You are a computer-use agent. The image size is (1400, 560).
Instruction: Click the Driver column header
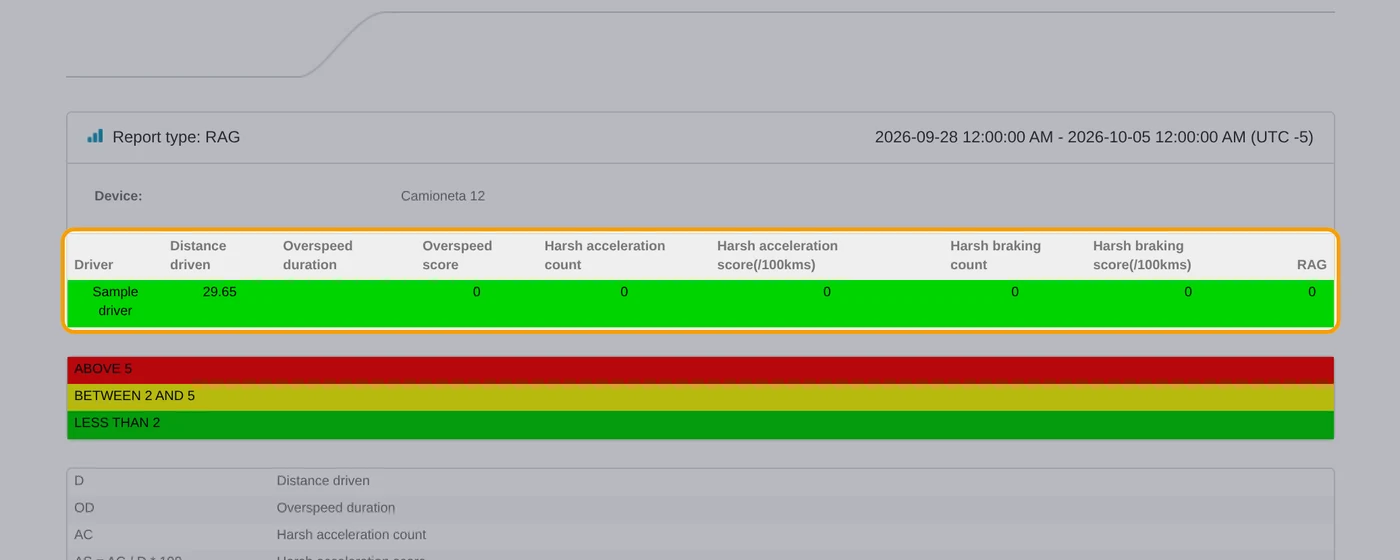click(x=94, y=265)
